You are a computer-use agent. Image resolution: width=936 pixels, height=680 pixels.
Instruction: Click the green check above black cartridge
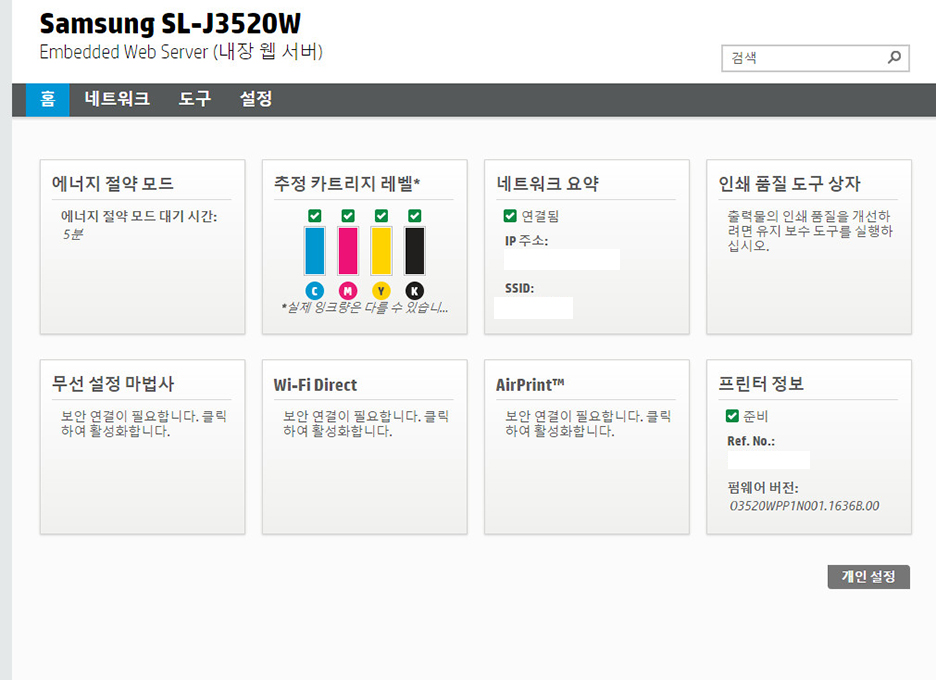415,216
